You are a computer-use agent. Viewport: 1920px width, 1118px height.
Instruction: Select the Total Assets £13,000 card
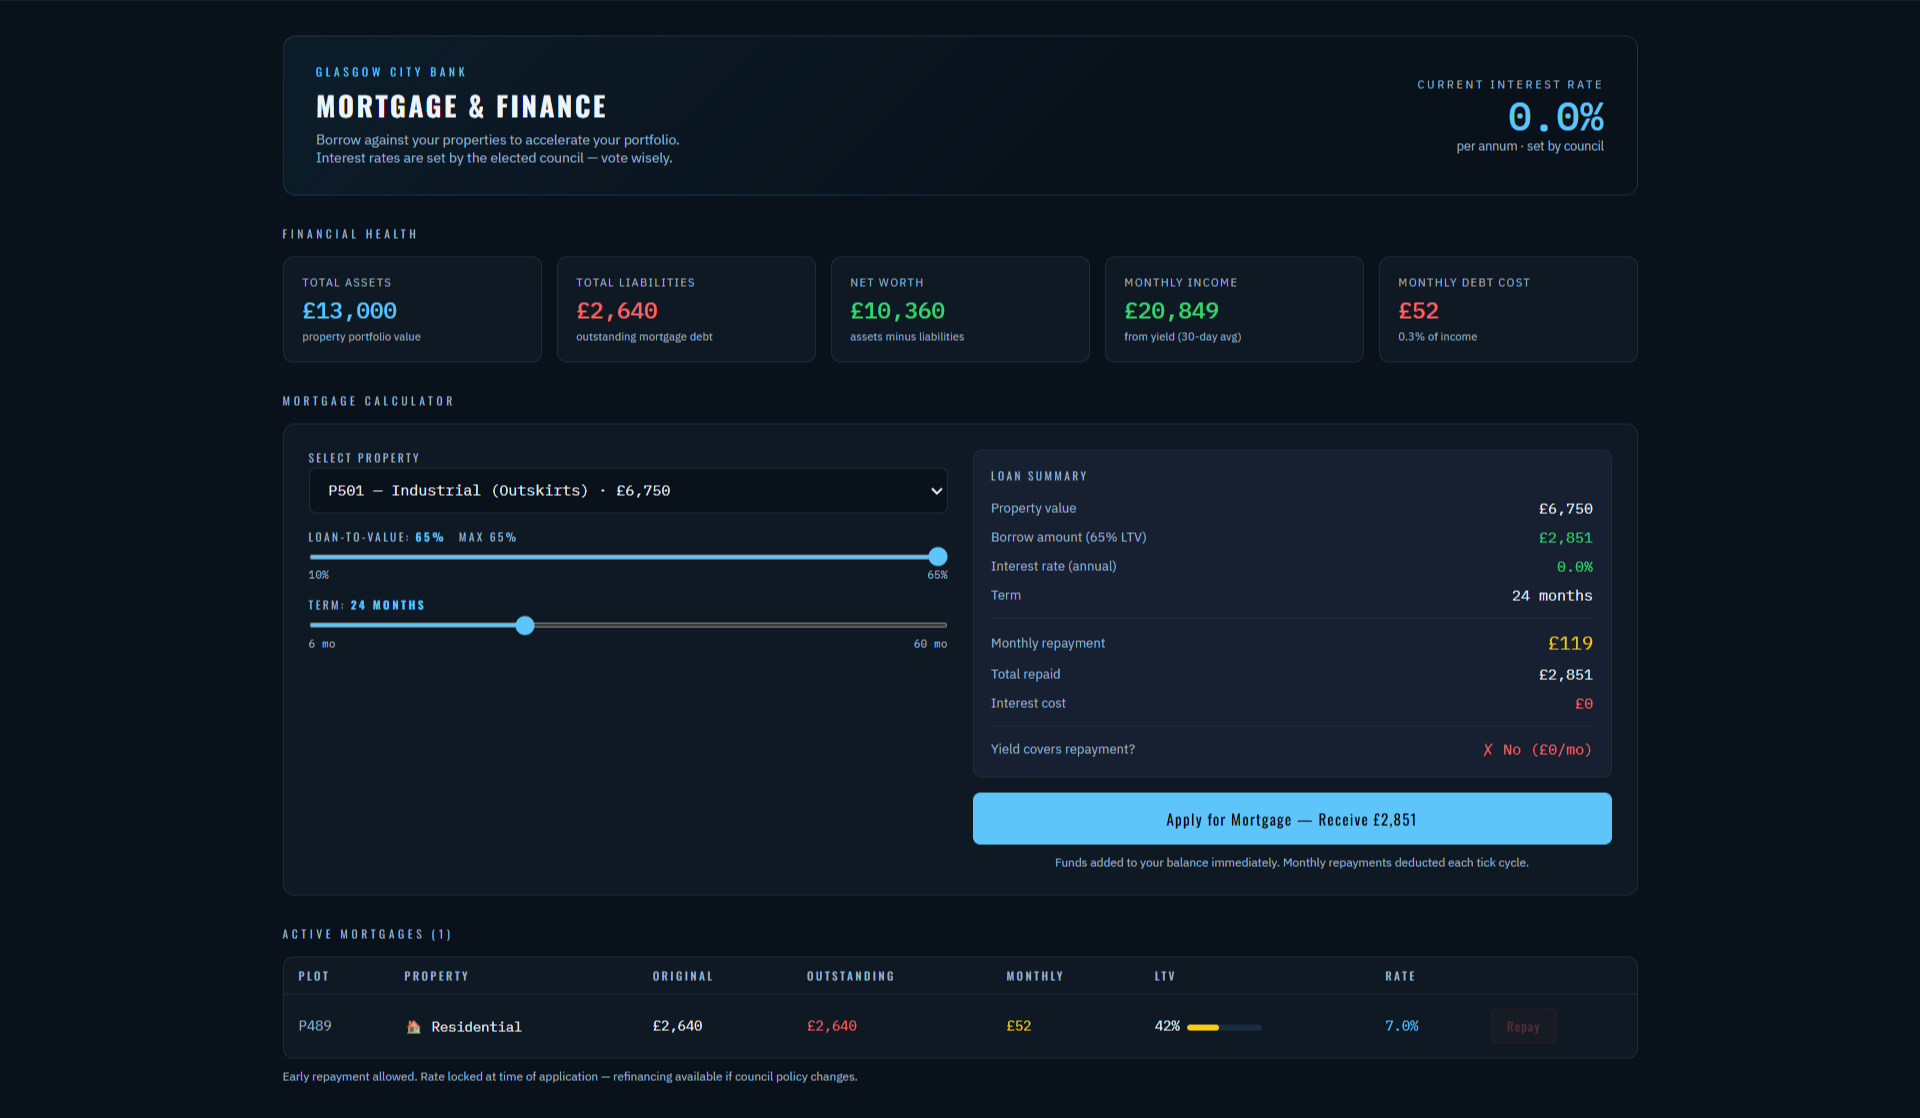(412, 309)
